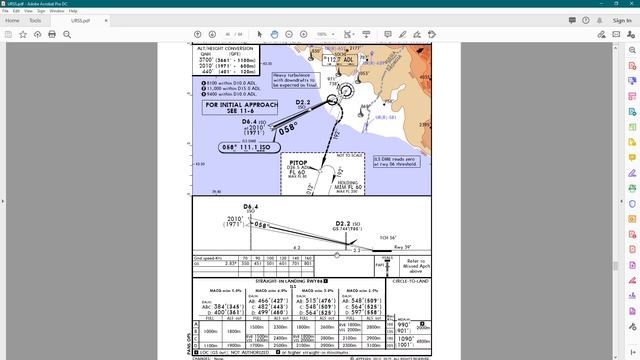The image size is (640, 360).
Task: Click the scrollbar up arrow
Action: coord(616,48)
